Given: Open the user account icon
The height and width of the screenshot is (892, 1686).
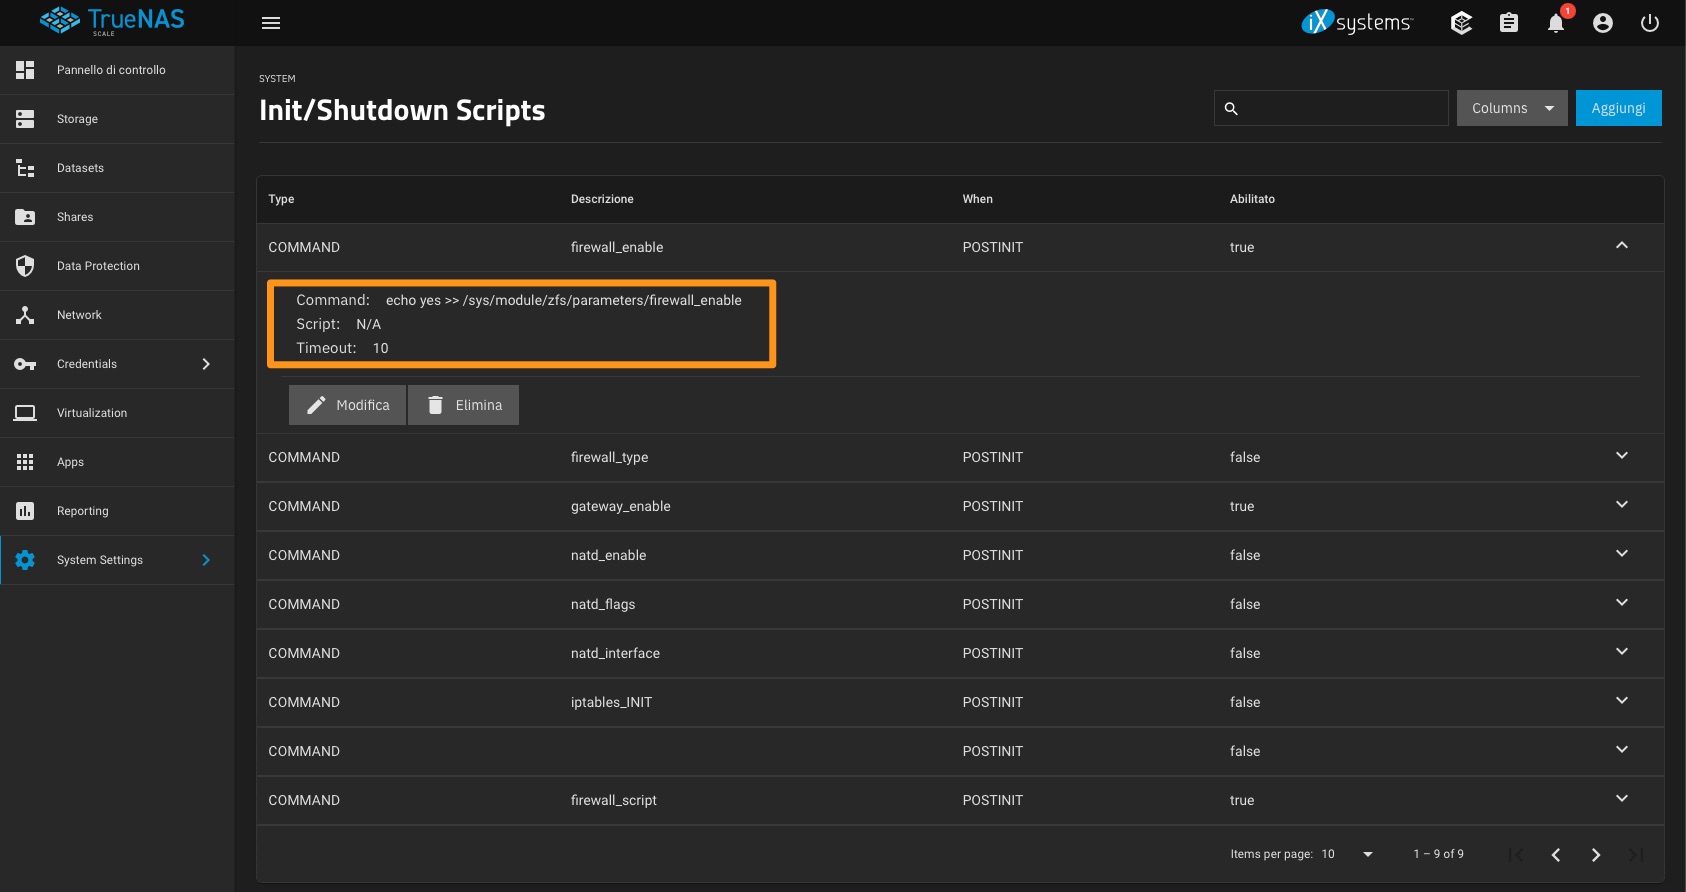Looking at the screenshot, I should [1603, 23].
